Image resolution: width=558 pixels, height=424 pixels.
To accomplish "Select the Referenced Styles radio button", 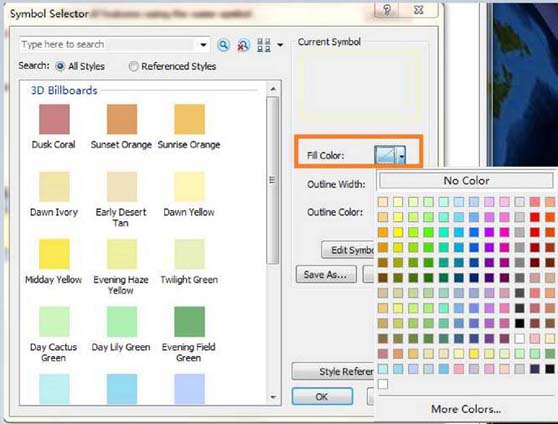I will point(133,67).
